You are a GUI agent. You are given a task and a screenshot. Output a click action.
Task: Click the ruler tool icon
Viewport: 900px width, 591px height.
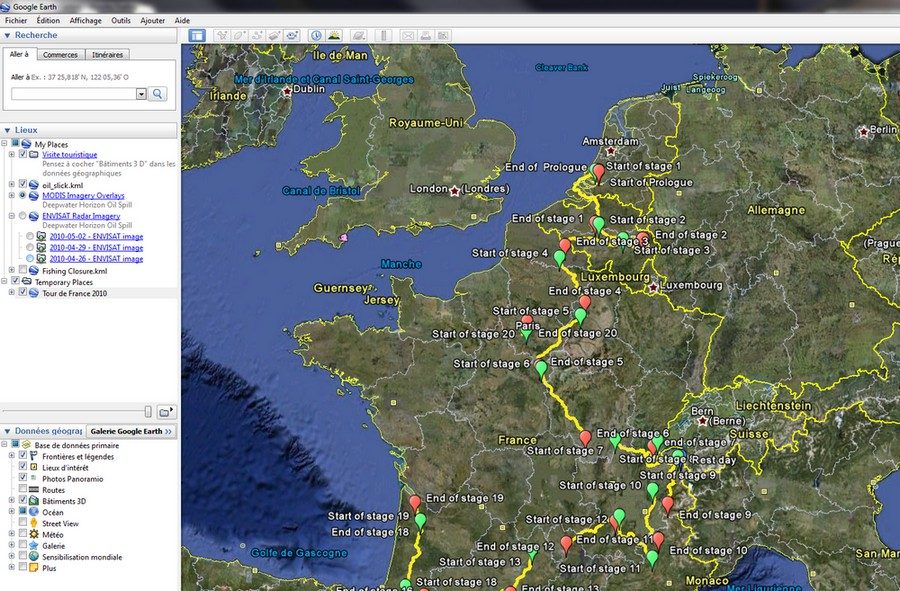coord(383,35)
